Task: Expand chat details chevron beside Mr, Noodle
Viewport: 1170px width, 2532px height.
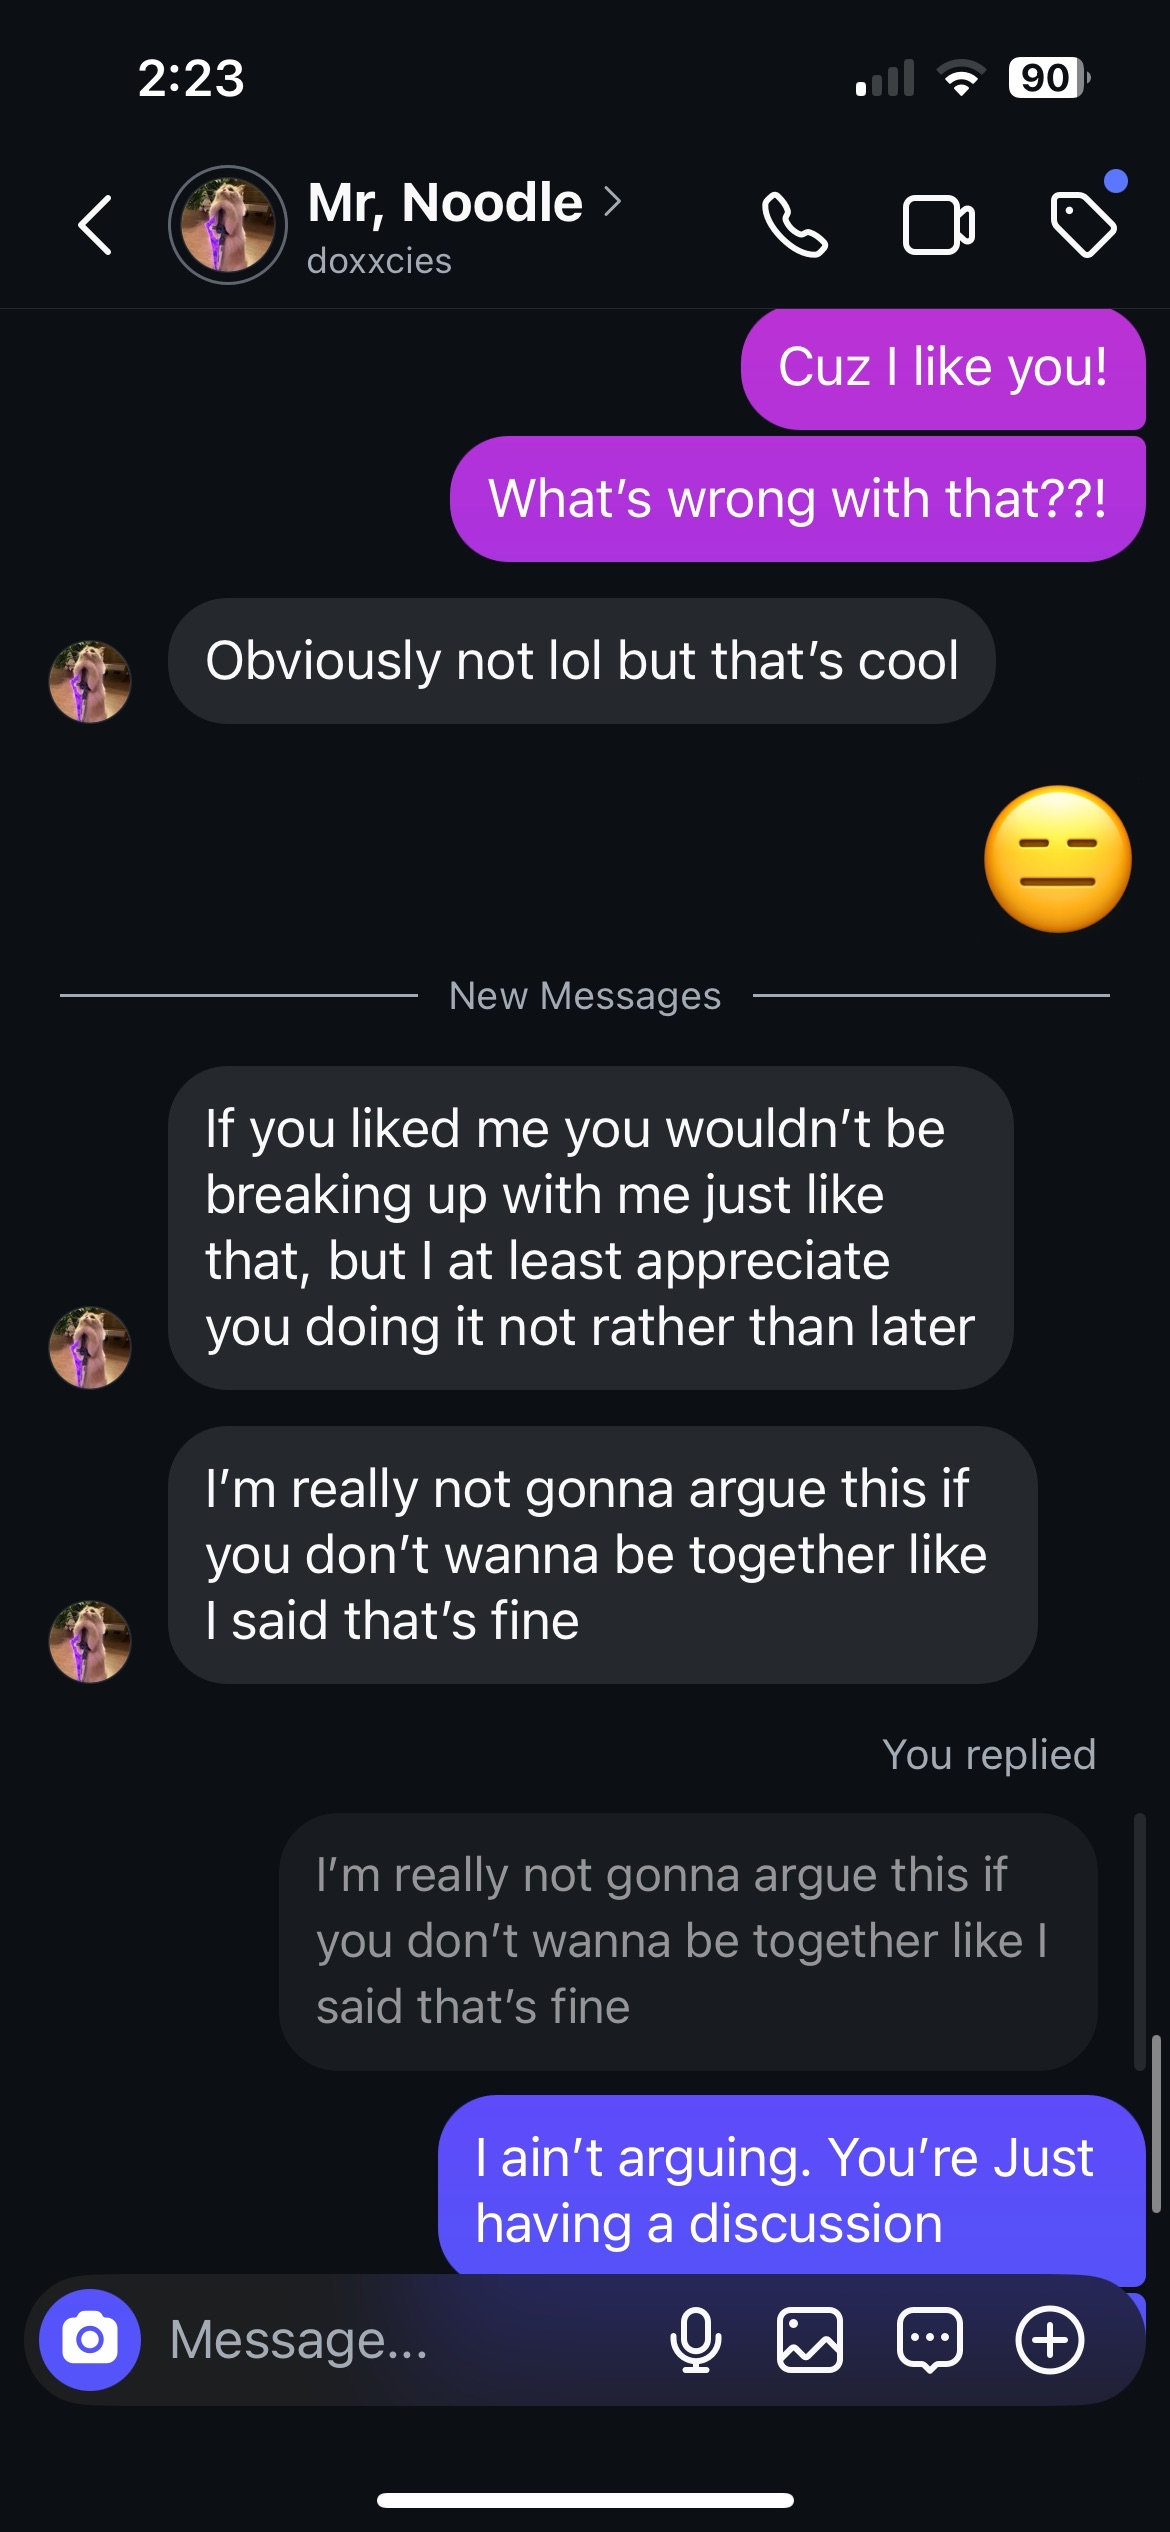Action: coord(613,202)
